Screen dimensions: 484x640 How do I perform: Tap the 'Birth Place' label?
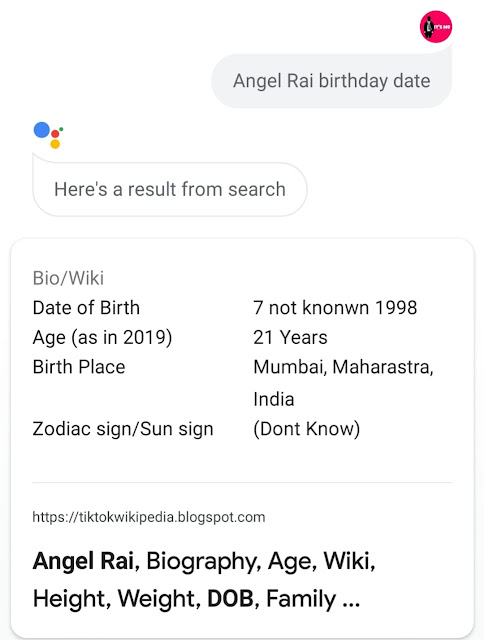[x=79, y=367]
